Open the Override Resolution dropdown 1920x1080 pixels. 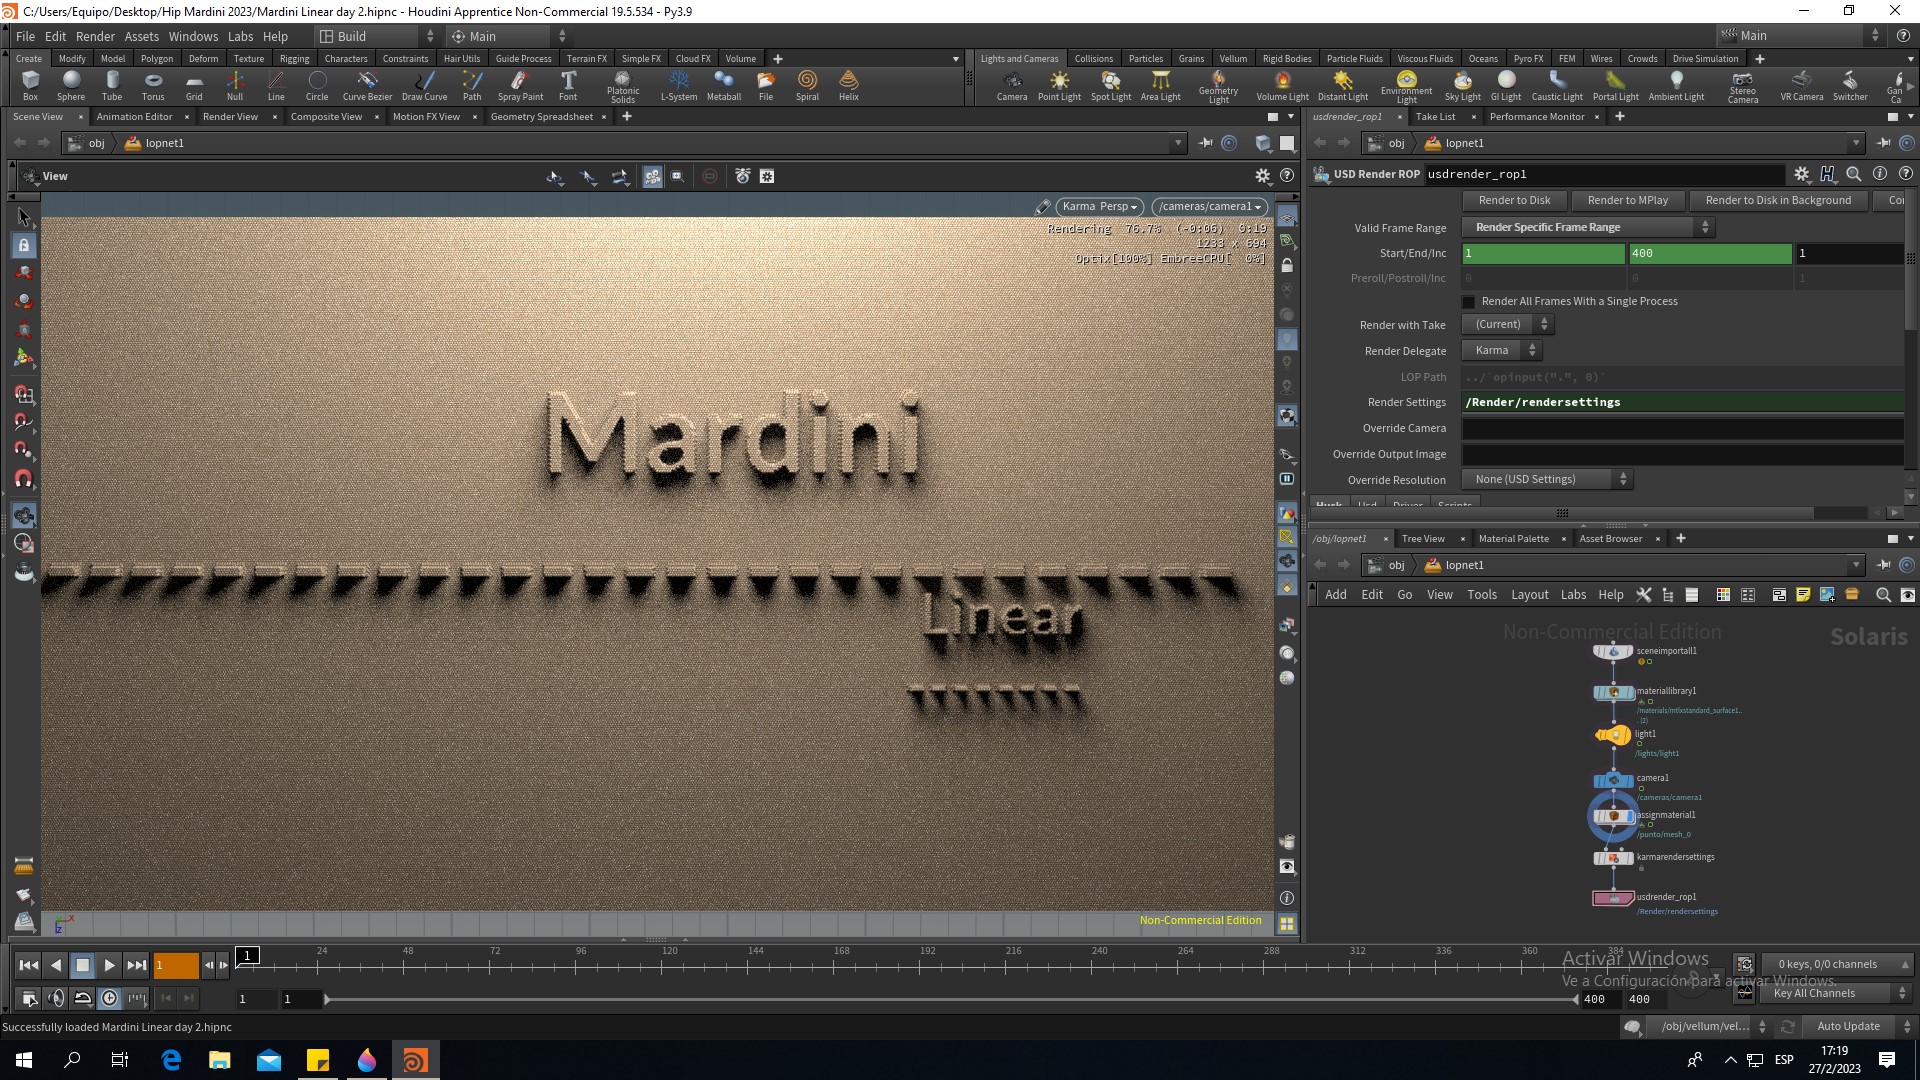[1547, 480]
